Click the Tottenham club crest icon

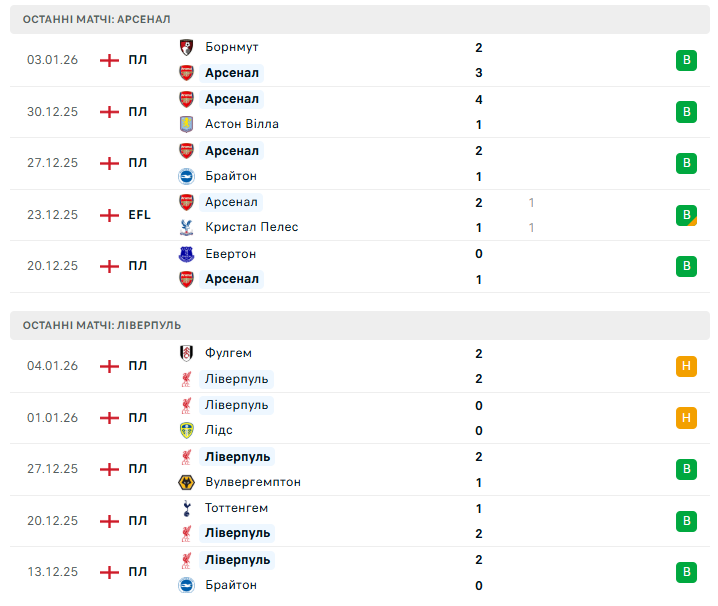tap(186, 508)
